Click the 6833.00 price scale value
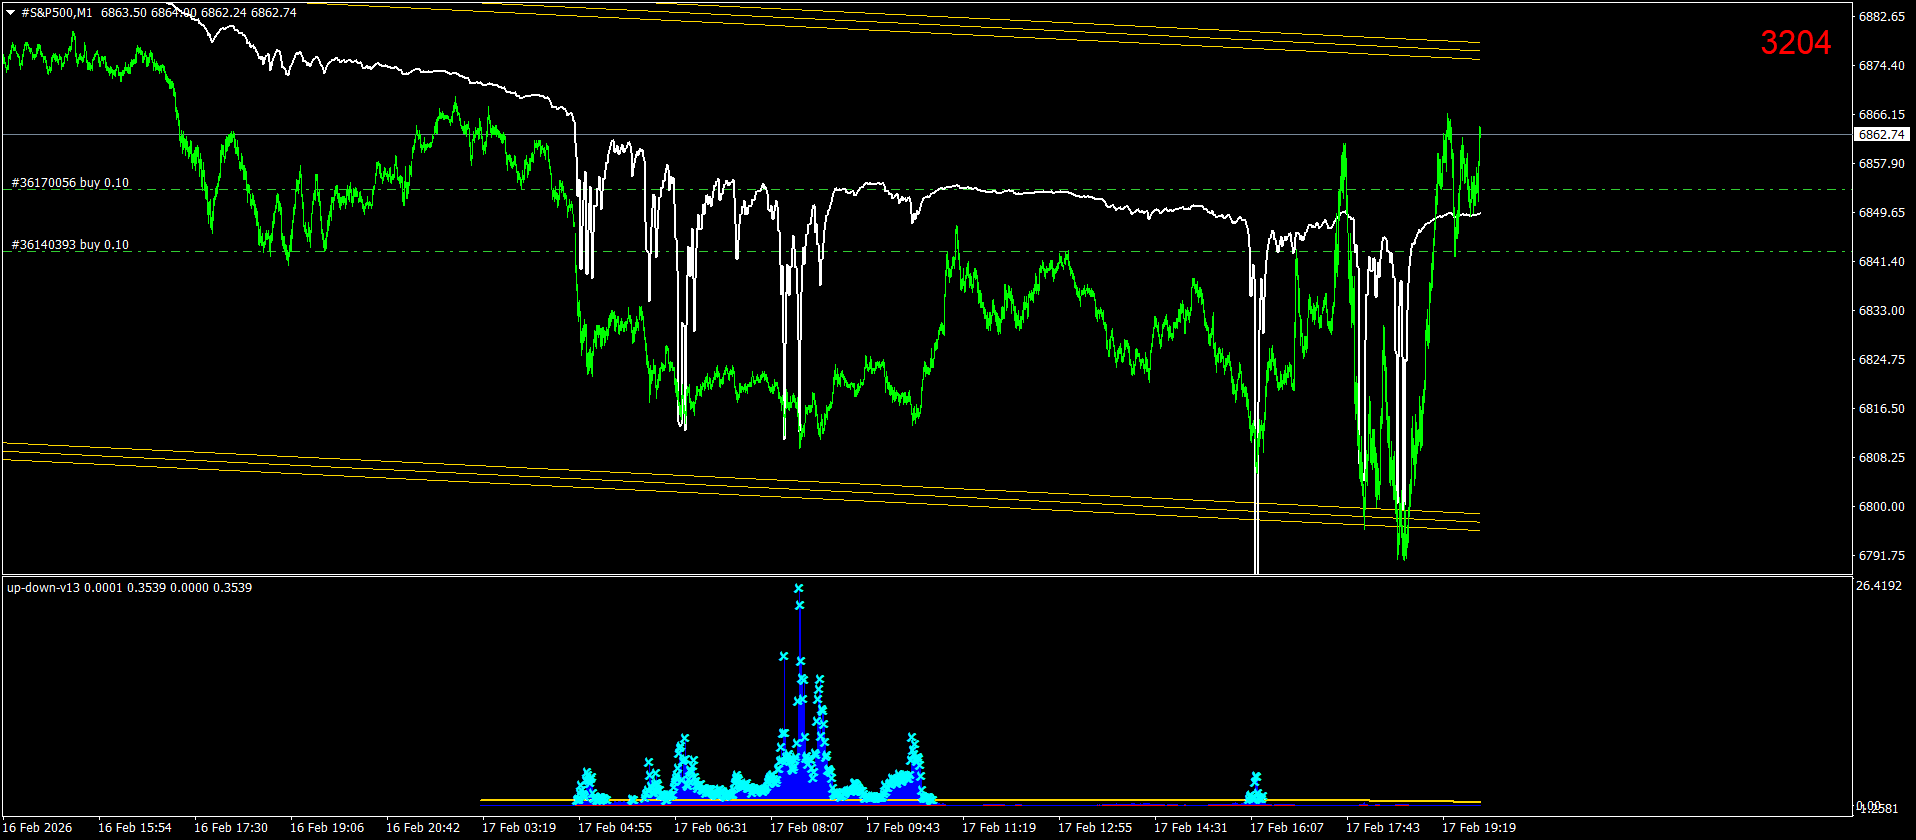This screenshot has width=1916, height=840. pos(1881,311)
